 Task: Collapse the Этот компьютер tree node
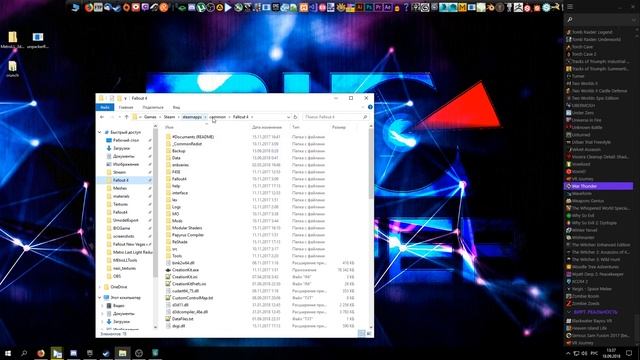(x=100, y=298)
